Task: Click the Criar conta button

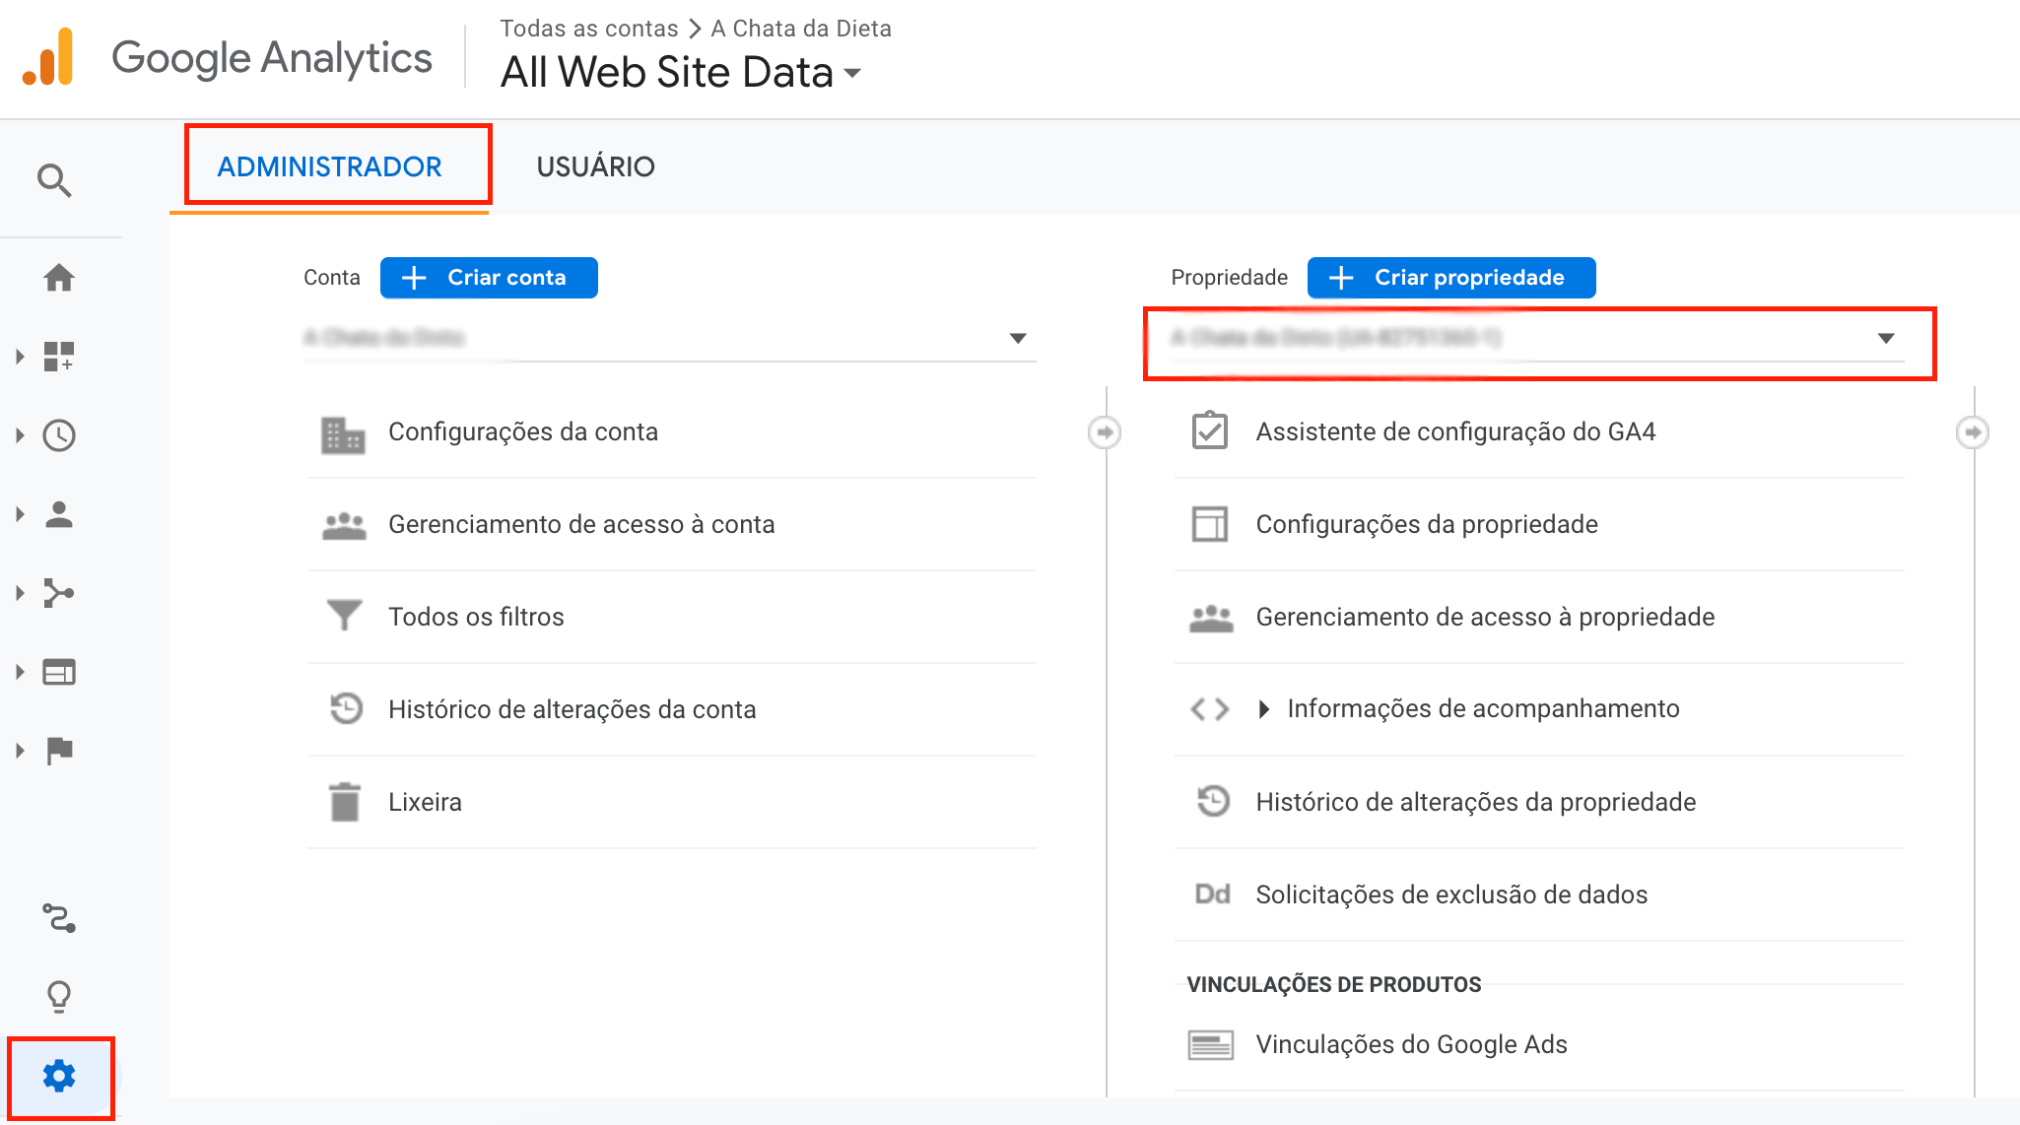Action: click(x=489, y=278)
